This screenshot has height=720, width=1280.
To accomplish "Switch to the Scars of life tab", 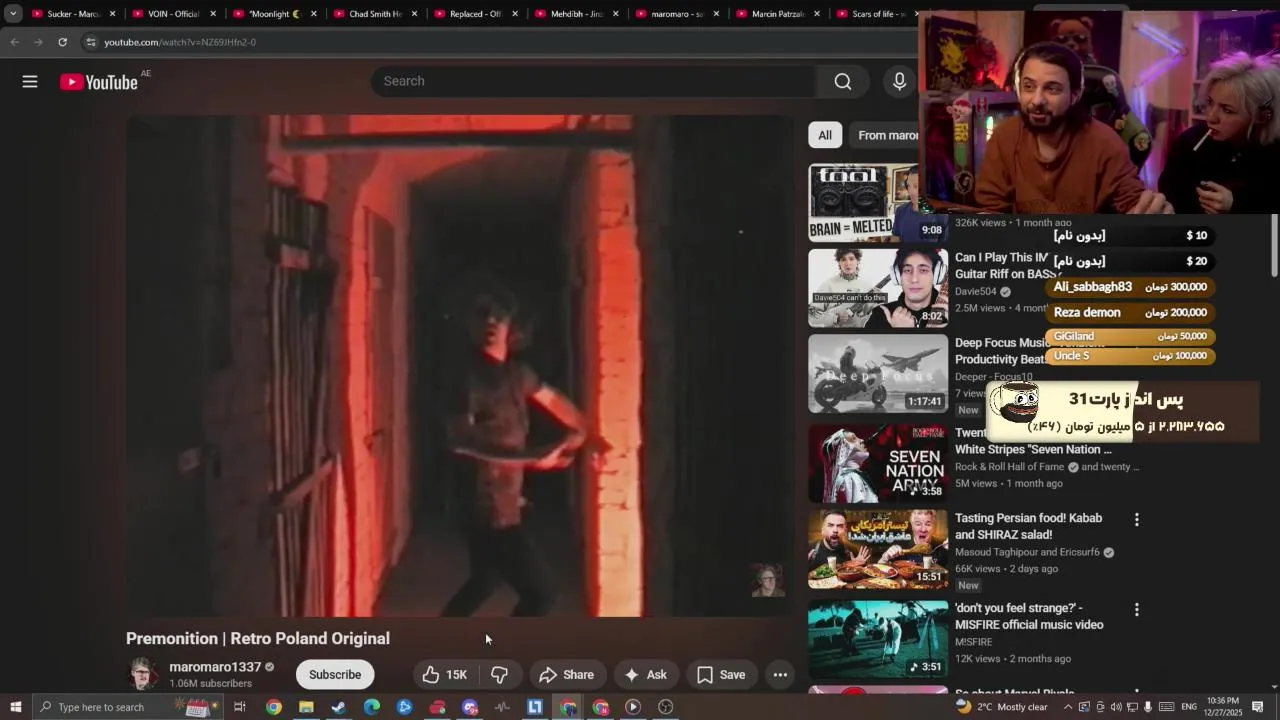I will click(875, 14).
